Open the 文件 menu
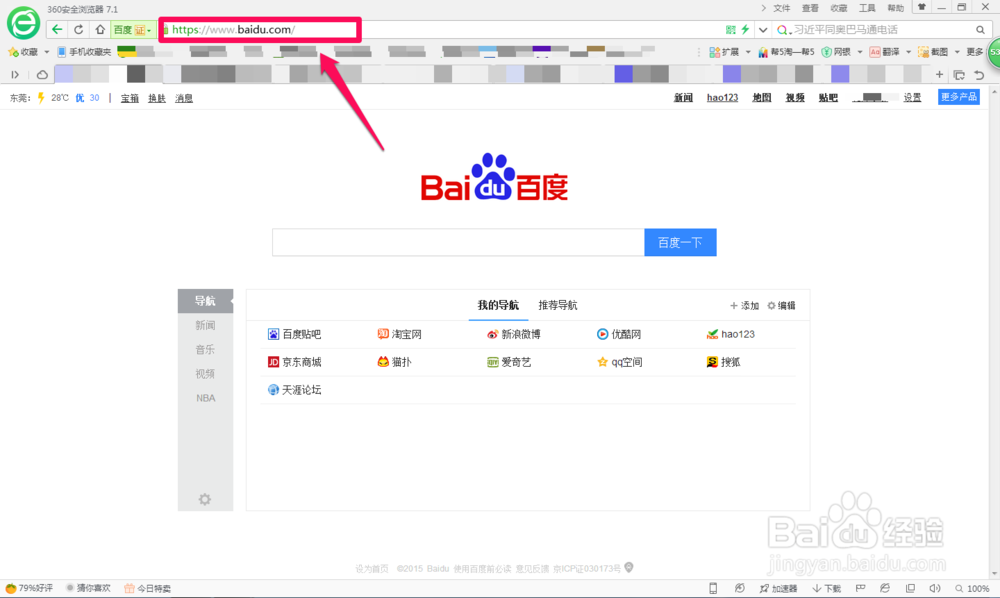The height and width of the screenshot is (598, 1000). point(781,8)
